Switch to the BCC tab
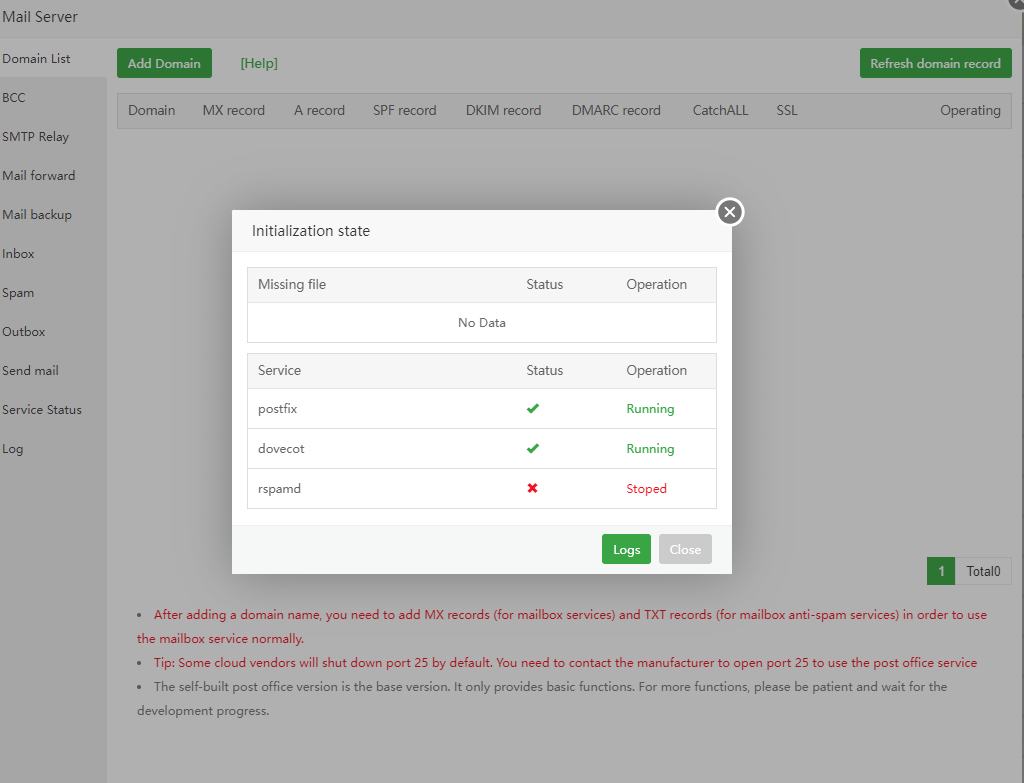This screenshot has width=1024, height=783. pos(14,98)
